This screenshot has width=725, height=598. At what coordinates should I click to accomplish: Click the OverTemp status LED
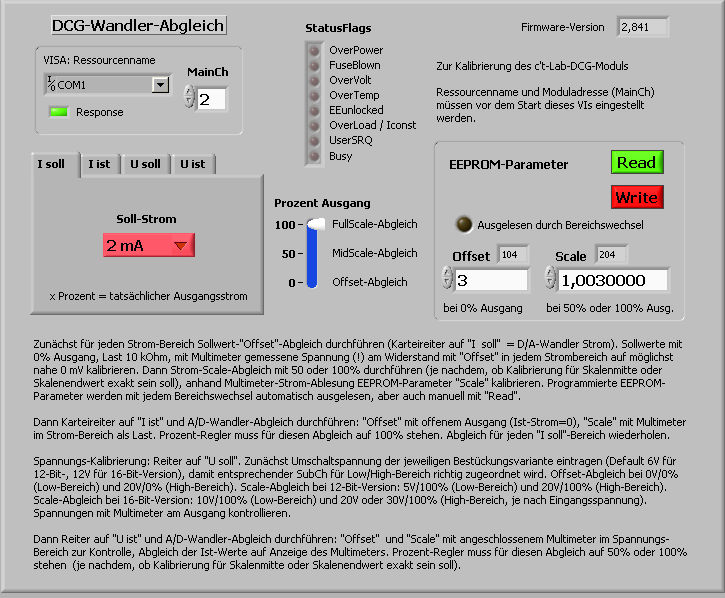(315, 95)
